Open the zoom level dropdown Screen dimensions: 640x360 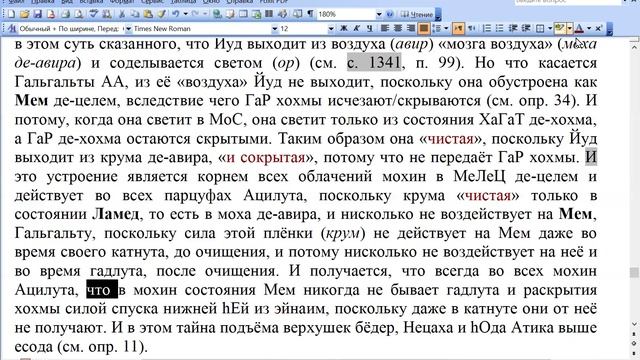pyautogui.click(x=379, y=14)
